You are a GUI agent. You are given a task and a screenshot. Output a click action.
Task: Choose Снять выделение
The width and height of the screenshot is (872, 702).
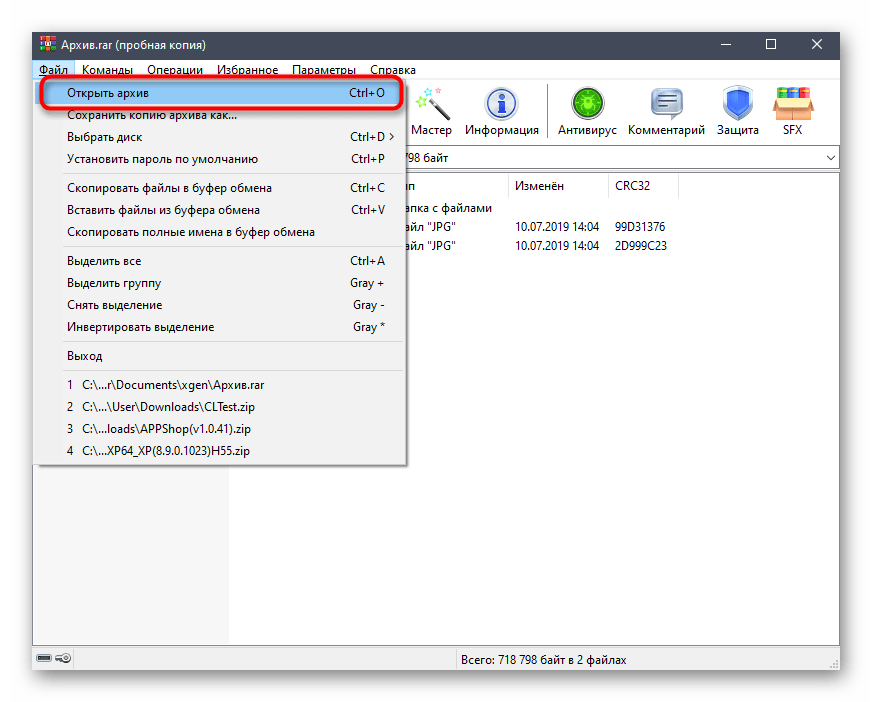click(220, 305)
